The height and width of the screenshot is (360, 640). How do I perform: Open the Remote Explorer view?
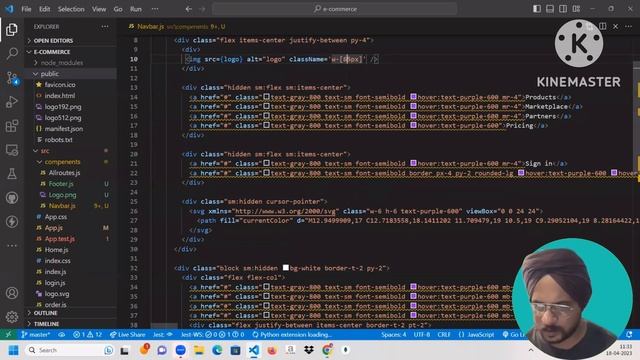coord(12,150)
